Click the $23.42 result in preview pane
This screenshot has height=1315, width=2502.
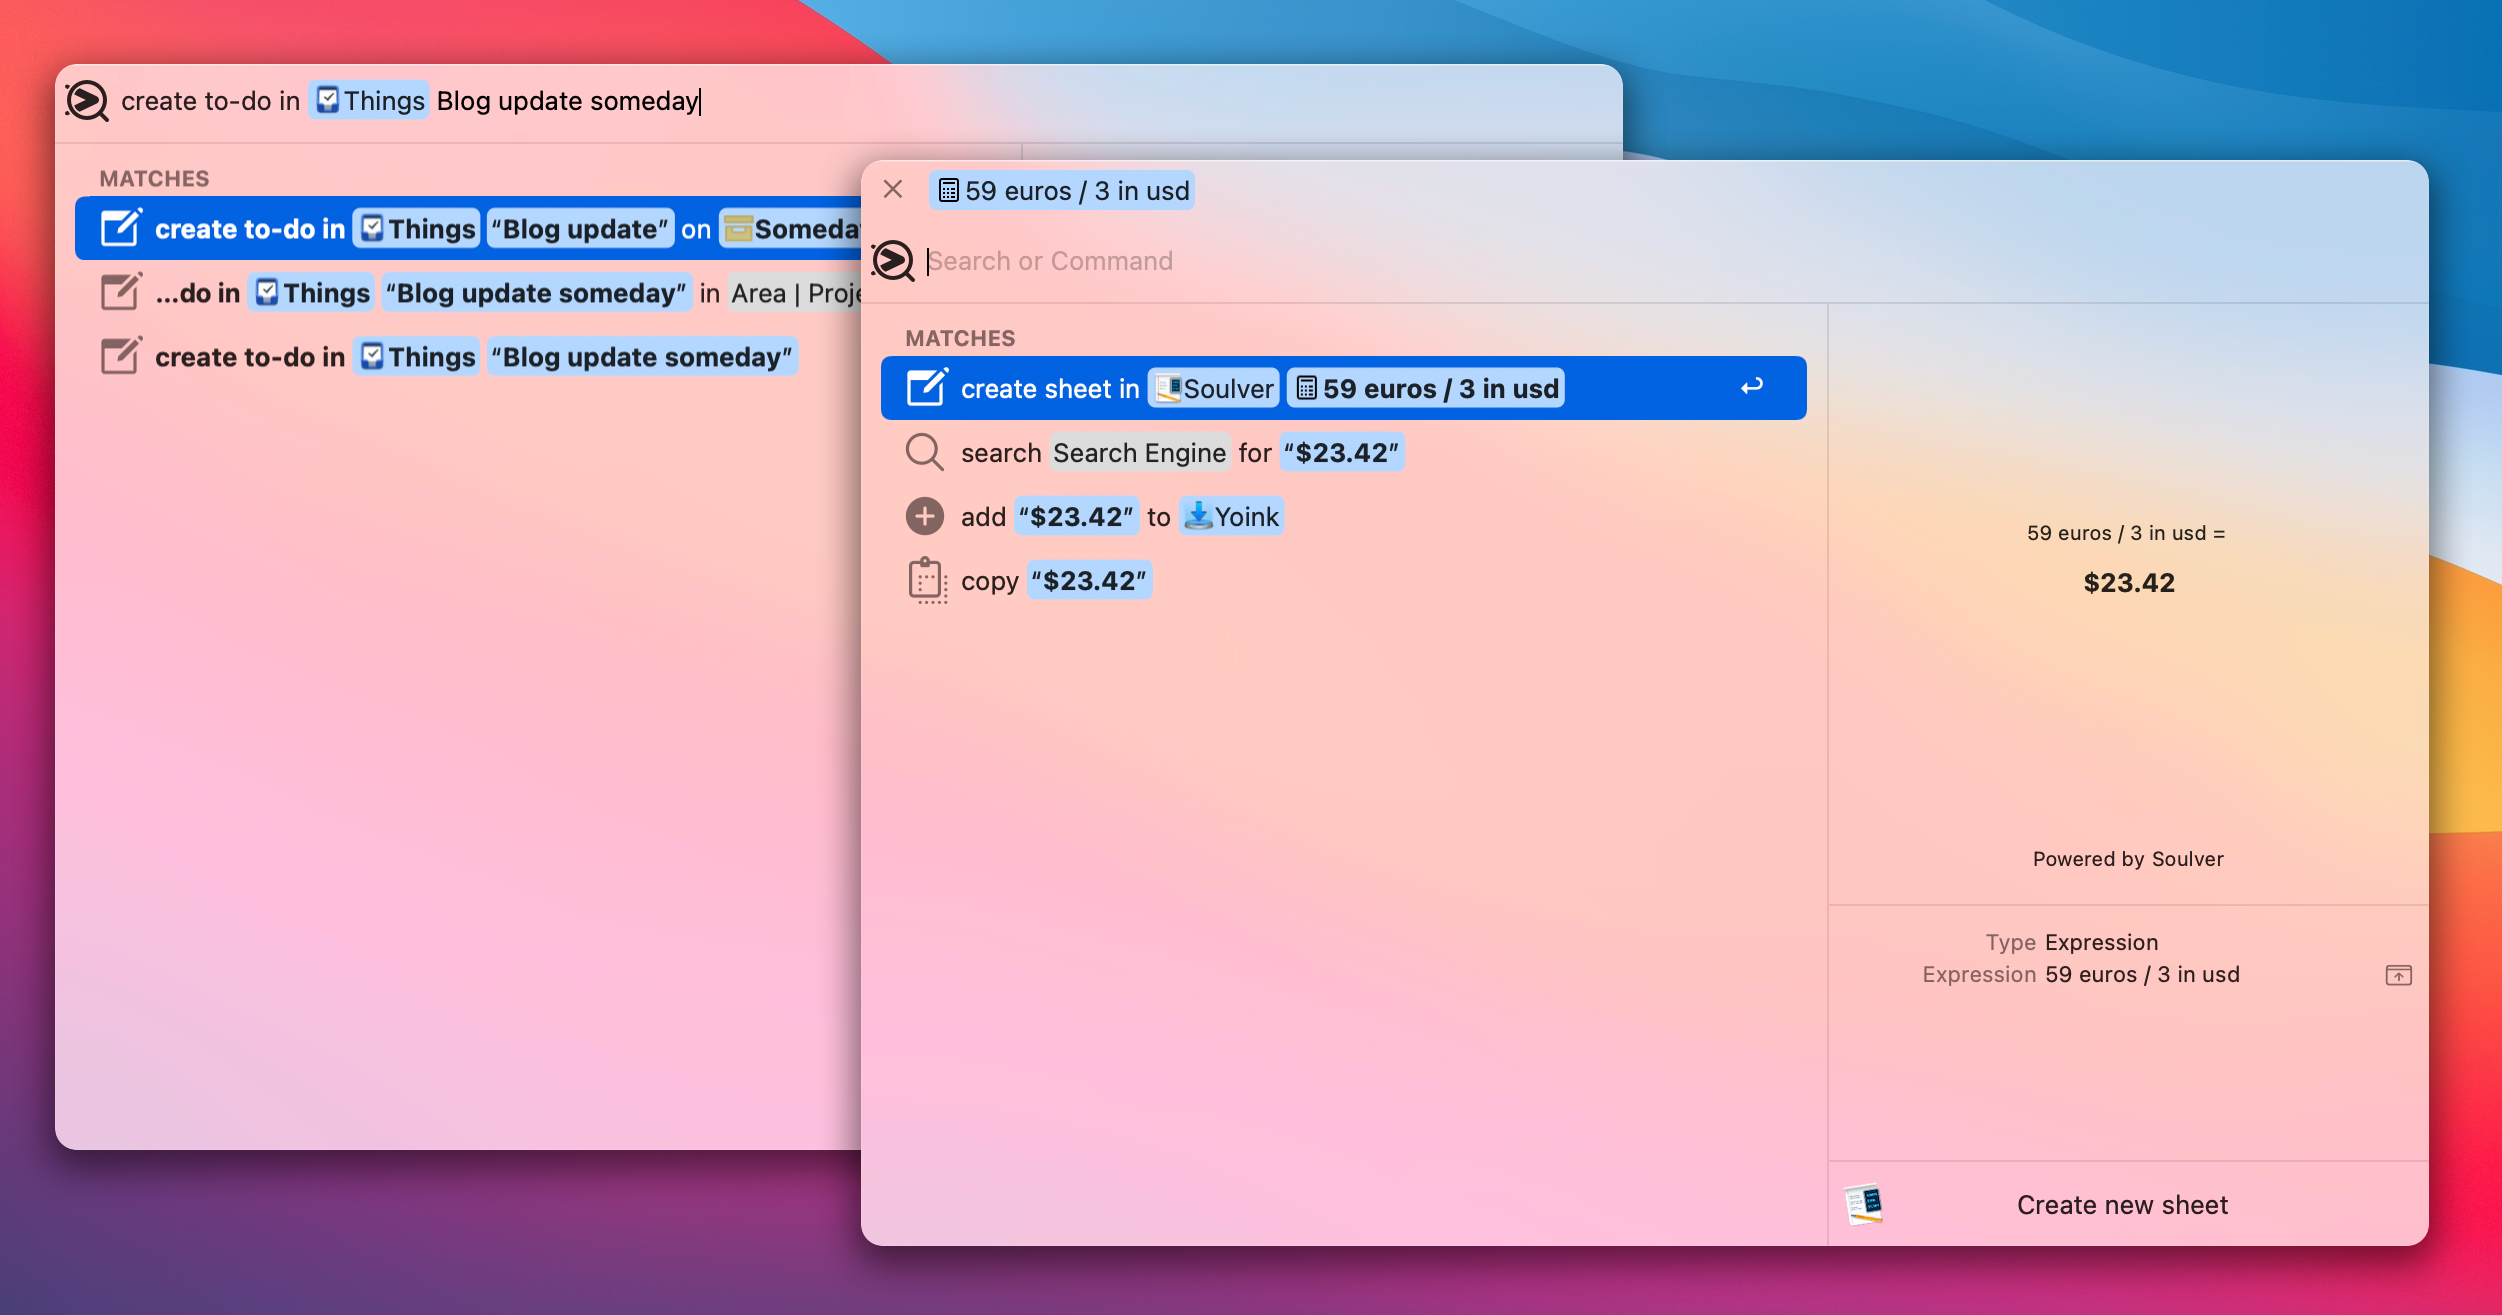click(2129, 583)
